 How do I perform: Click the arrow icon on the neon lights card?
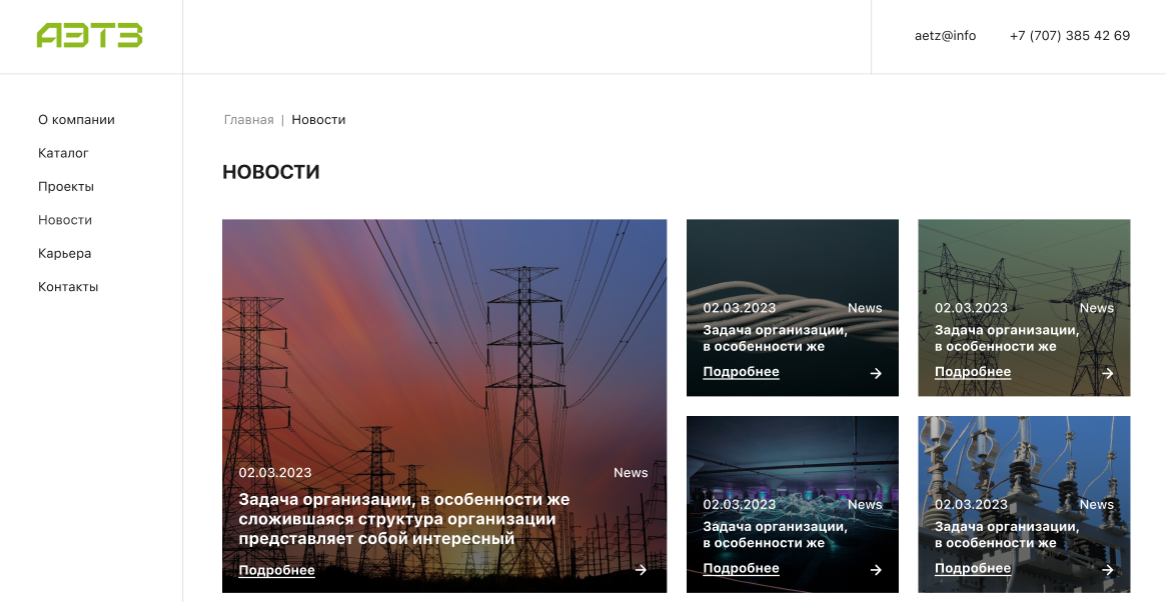(x=876, y=569)
